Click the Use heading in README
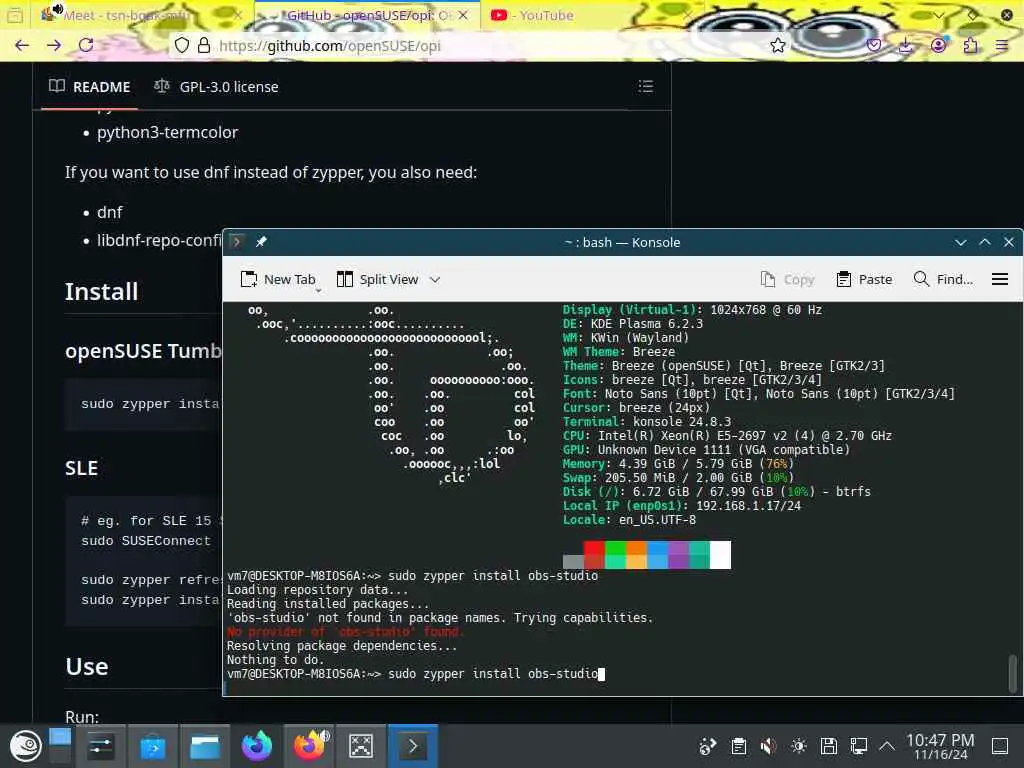 coord(87,666)
